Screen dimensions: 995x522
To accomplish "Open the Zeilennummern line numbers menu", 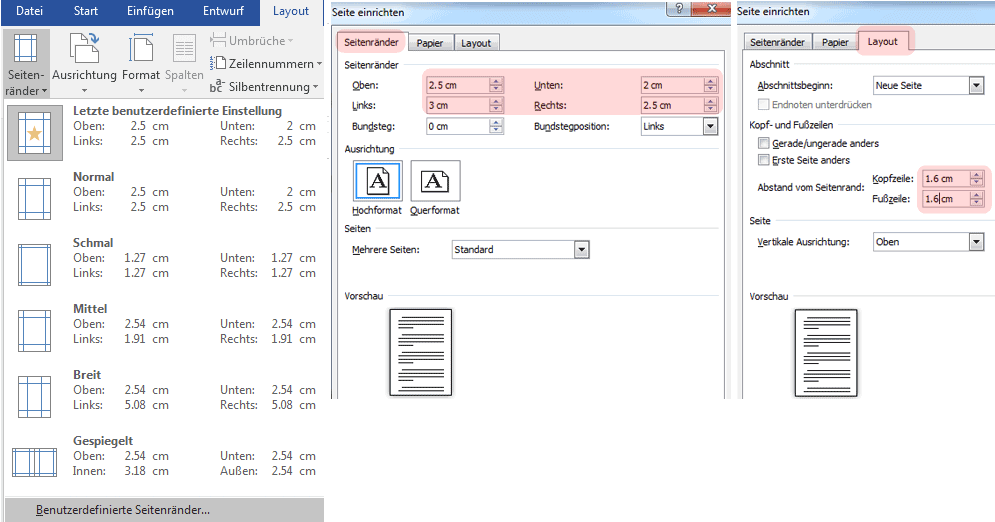I will (266, 63).
